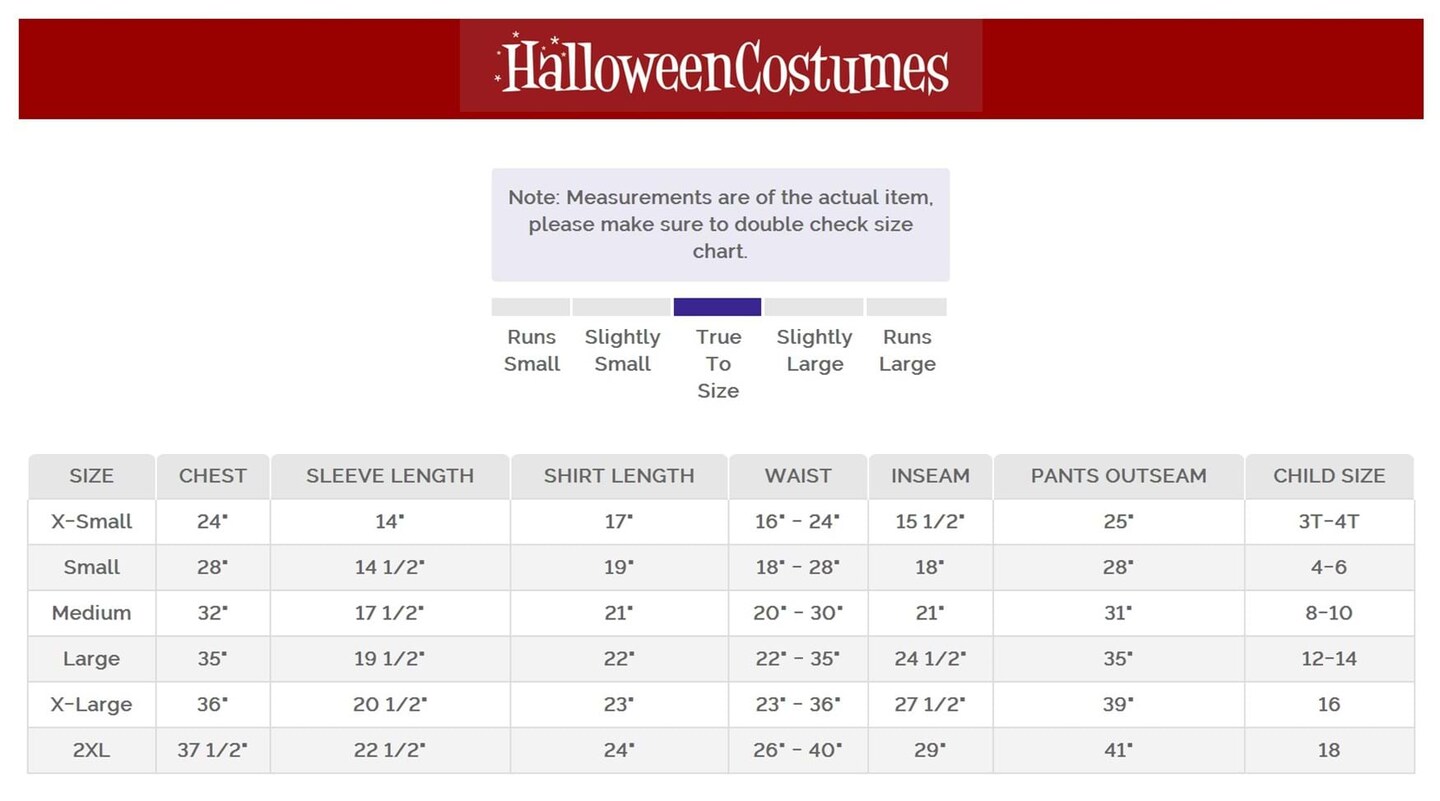Click the Runs Small fit segment
This screenshot has width=1440, height=801.
[531, 307]
